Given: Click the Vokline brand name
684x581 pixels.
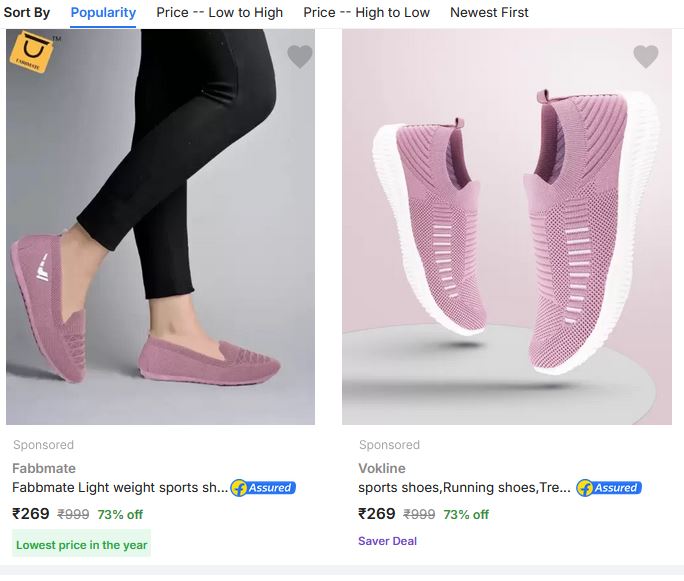Looking at the screenshot, I should coord(384,468).
